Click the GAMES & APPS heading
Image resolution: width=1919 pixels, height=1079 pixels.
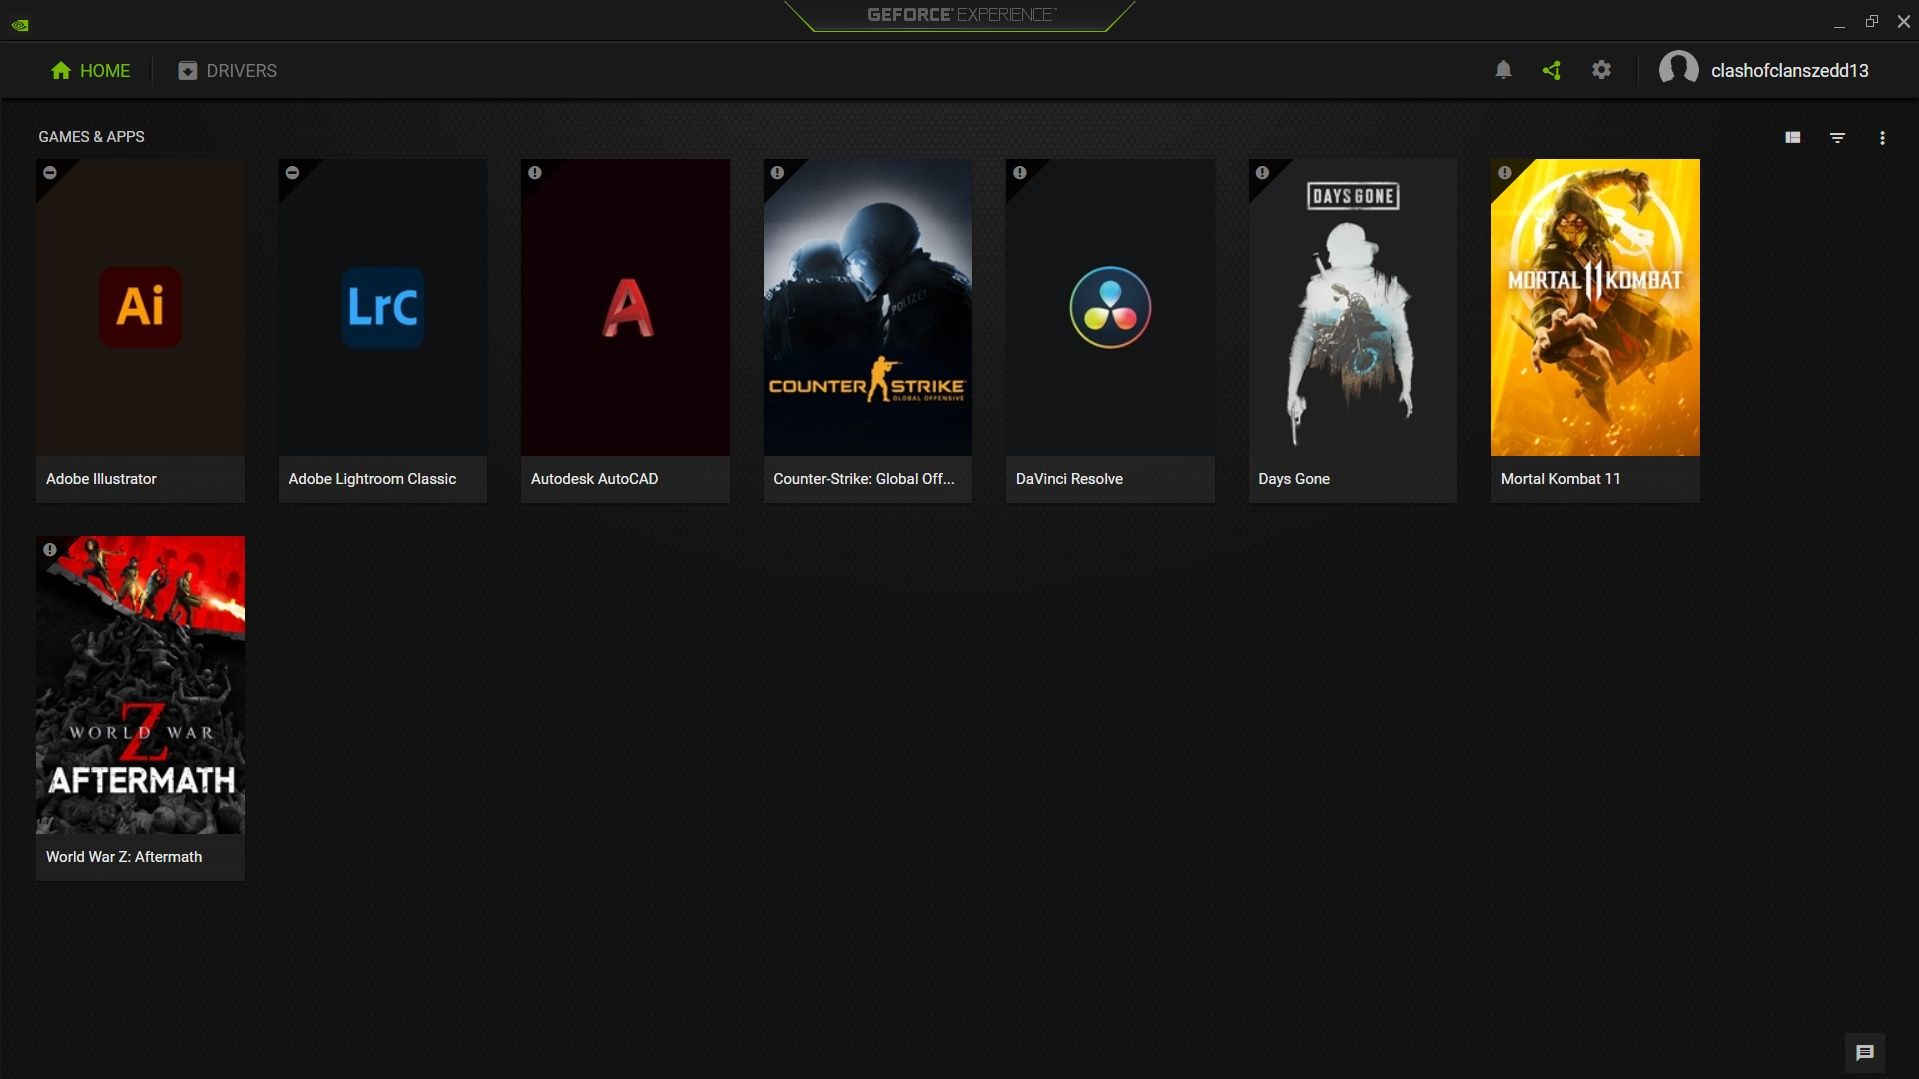pos(91,137)
